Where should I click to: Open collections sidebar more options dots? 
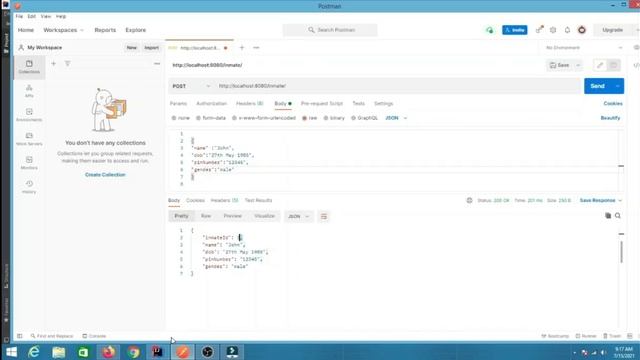(157, 64)
